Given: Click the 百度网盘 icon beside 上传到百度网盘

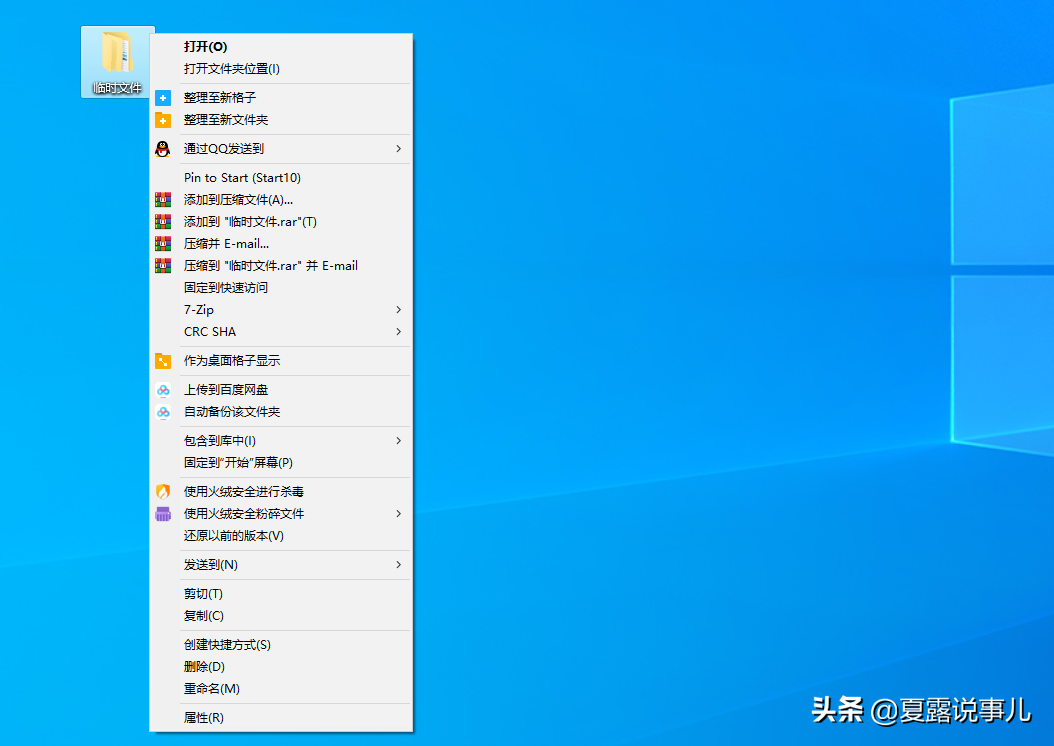Looking at the screenshot, I should point(163,390).
